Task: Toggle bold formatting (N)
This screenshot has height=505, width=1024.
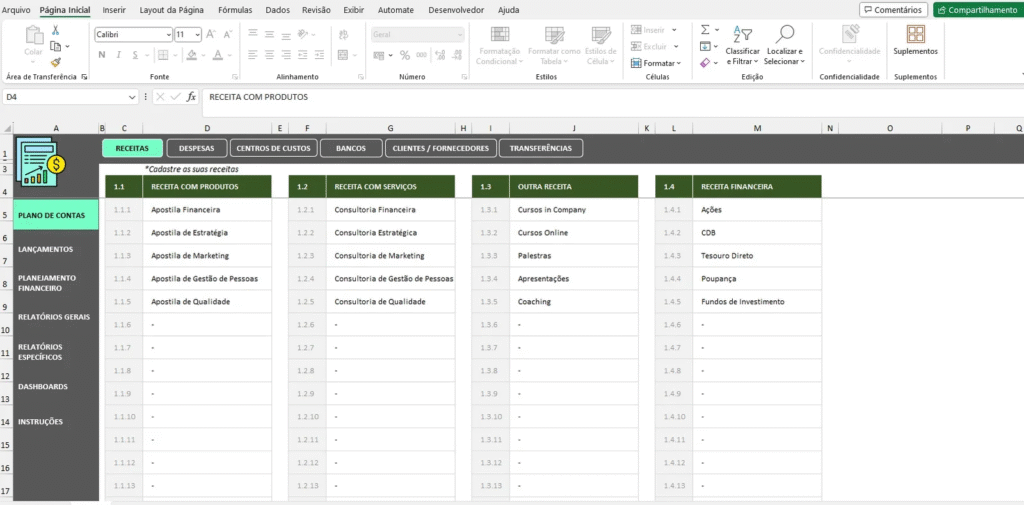Action: tap(101, 56)
